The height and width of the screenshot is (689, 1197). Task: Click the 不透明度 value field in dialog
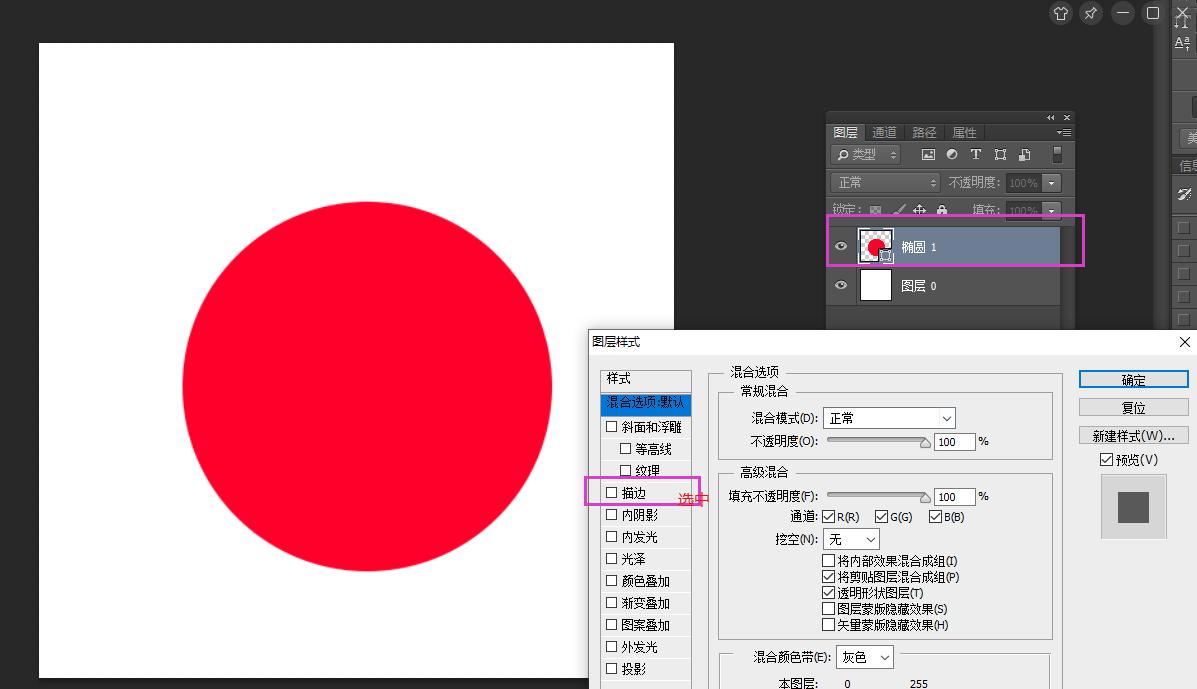[954, 442]
